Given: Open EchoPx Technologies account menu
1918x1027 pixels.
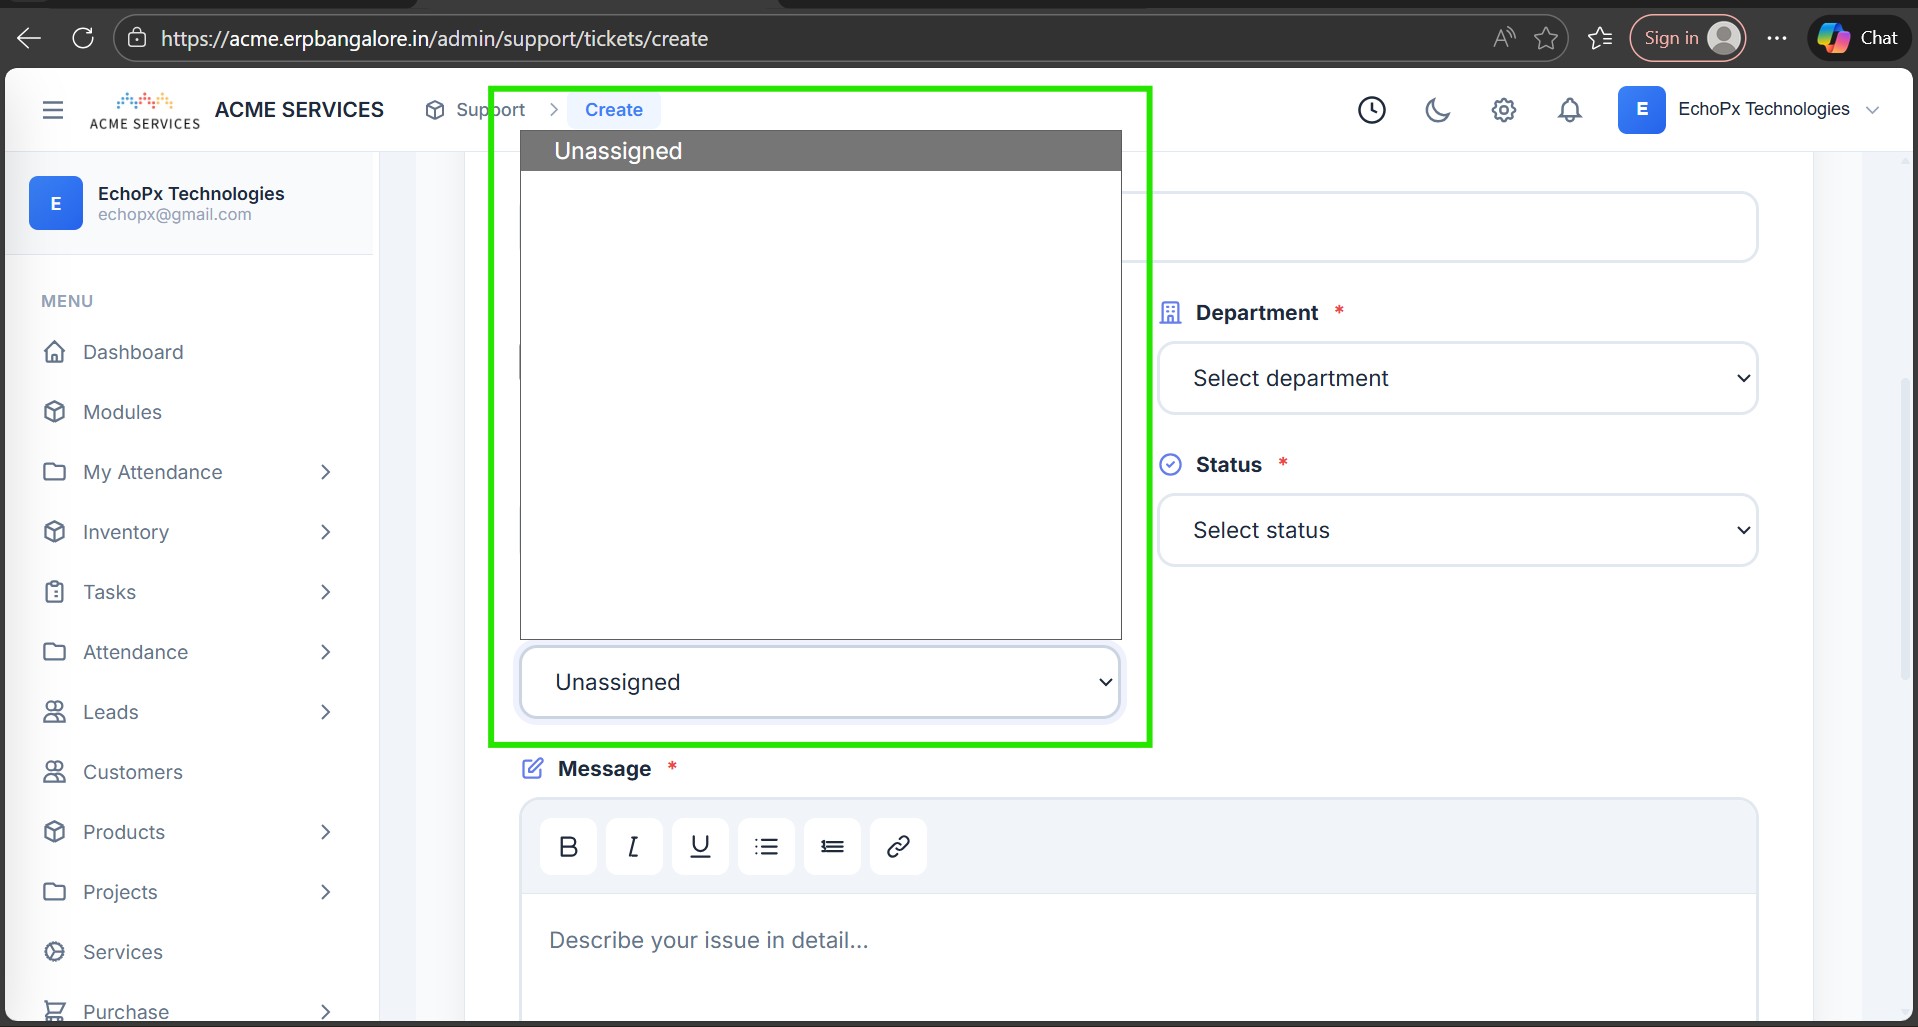Looking at the screenshot, I should click(1749, 110).
